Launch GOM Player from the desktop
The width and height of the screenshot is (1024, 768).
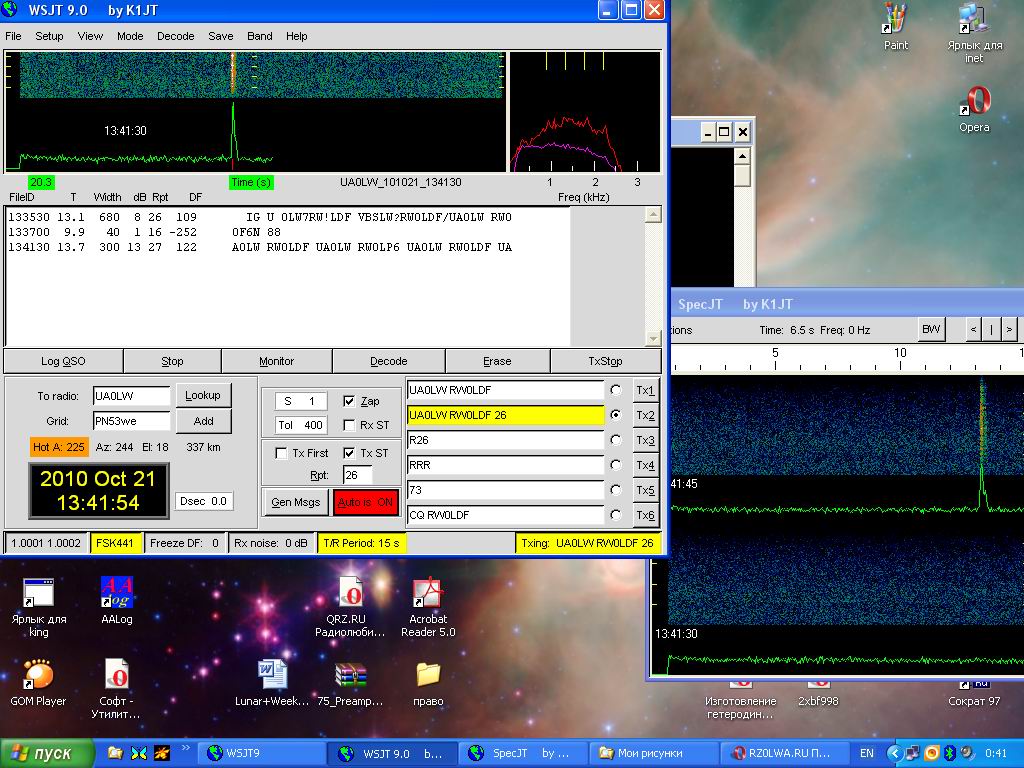point(38,683)
